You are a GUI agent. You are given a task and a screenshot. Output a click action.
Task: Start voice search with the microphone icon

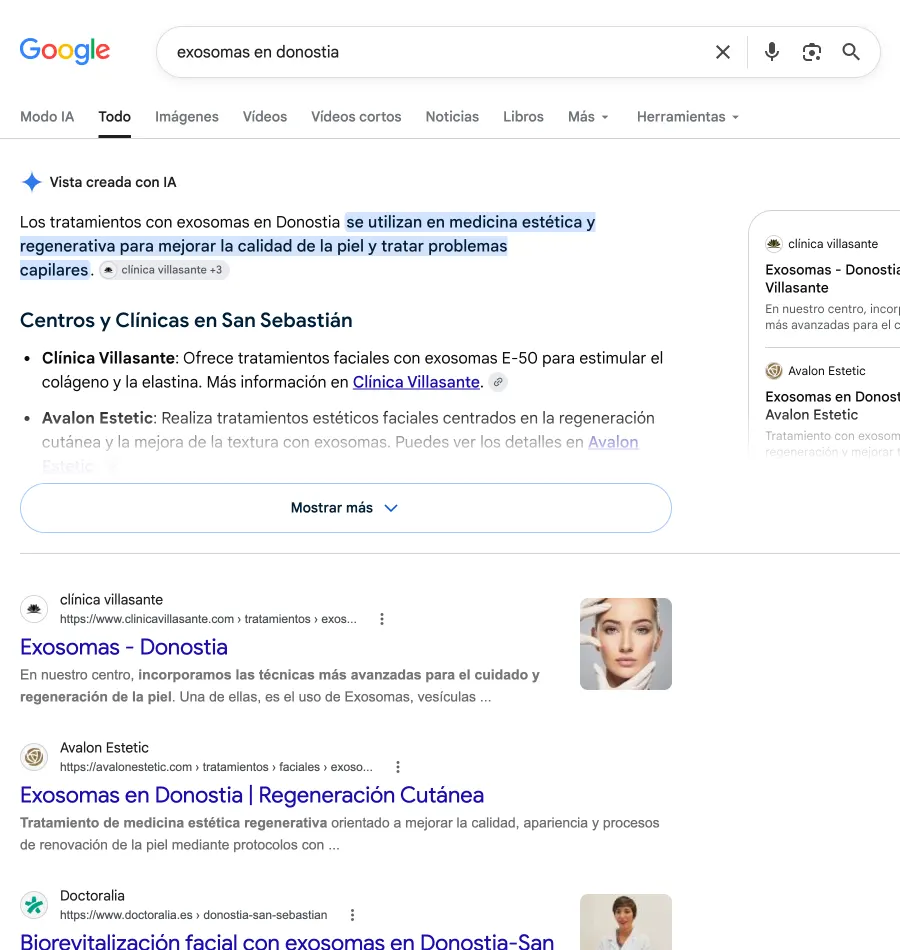tap(772, 52)
